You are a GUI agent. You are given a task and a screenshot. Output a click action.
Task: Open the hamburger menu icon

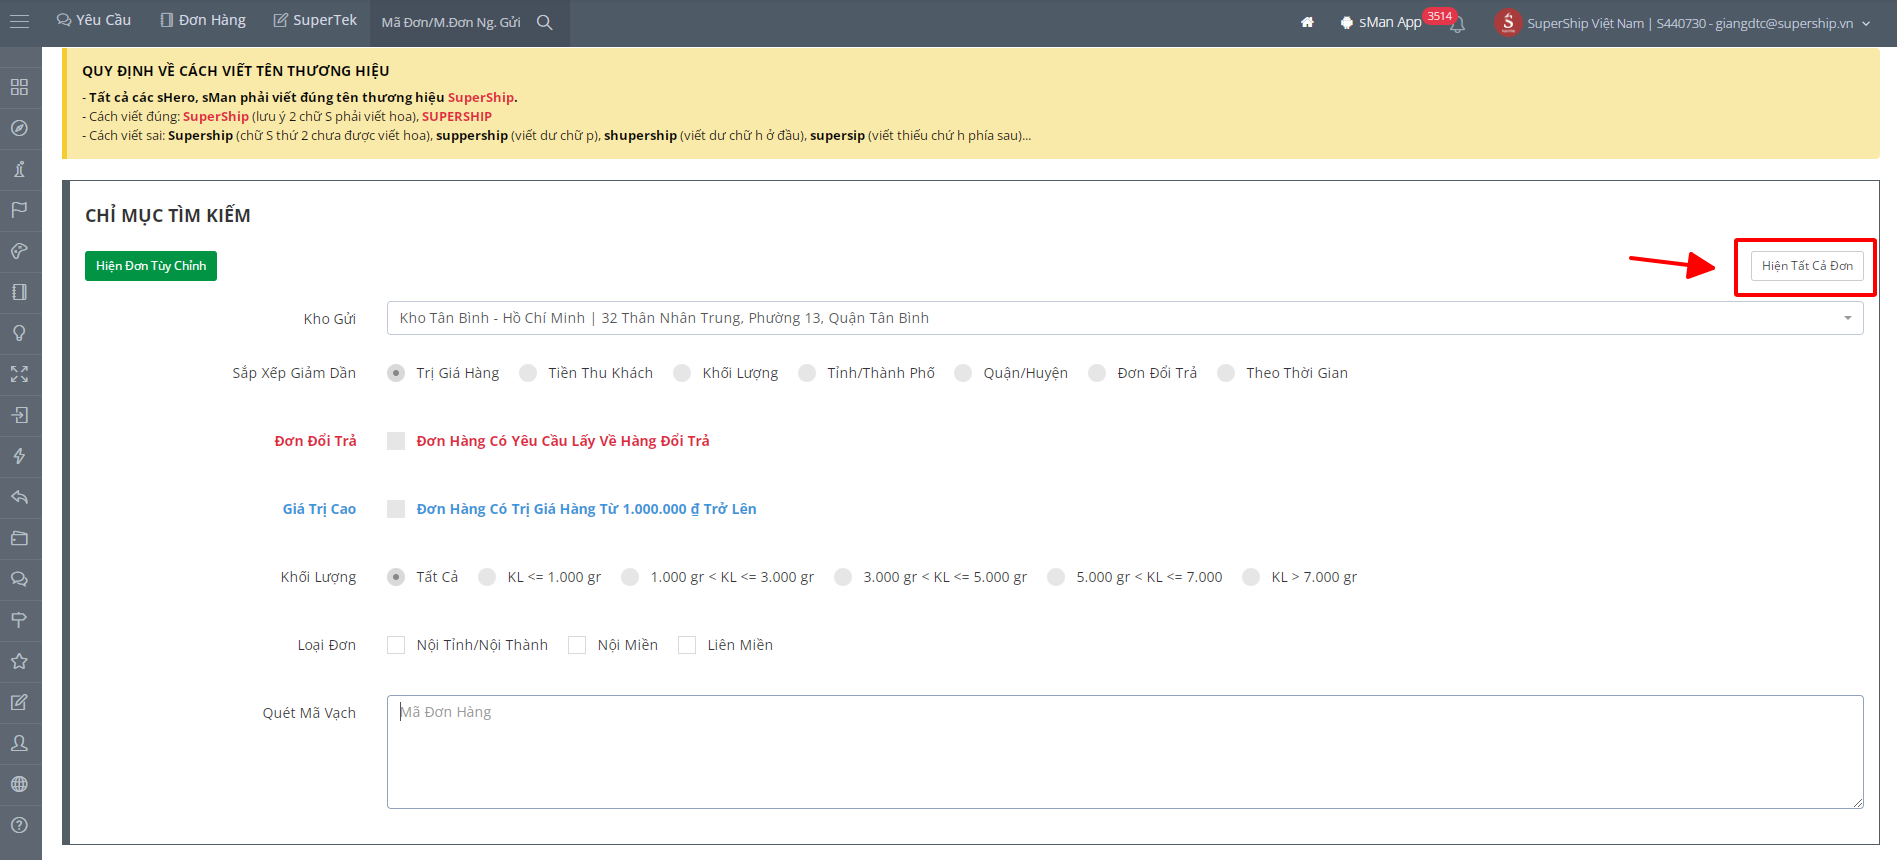pos(19,21)
